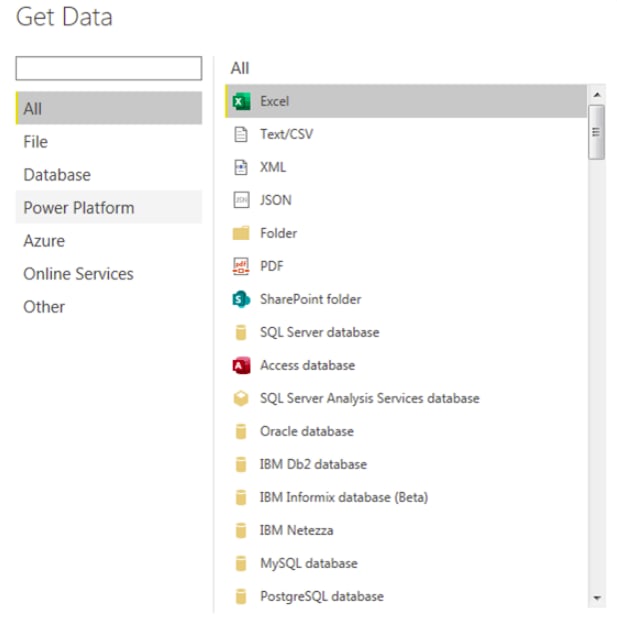Click the Analysis Services cube icon
Viewport: 617px width, 630px height.
[241, 398]
